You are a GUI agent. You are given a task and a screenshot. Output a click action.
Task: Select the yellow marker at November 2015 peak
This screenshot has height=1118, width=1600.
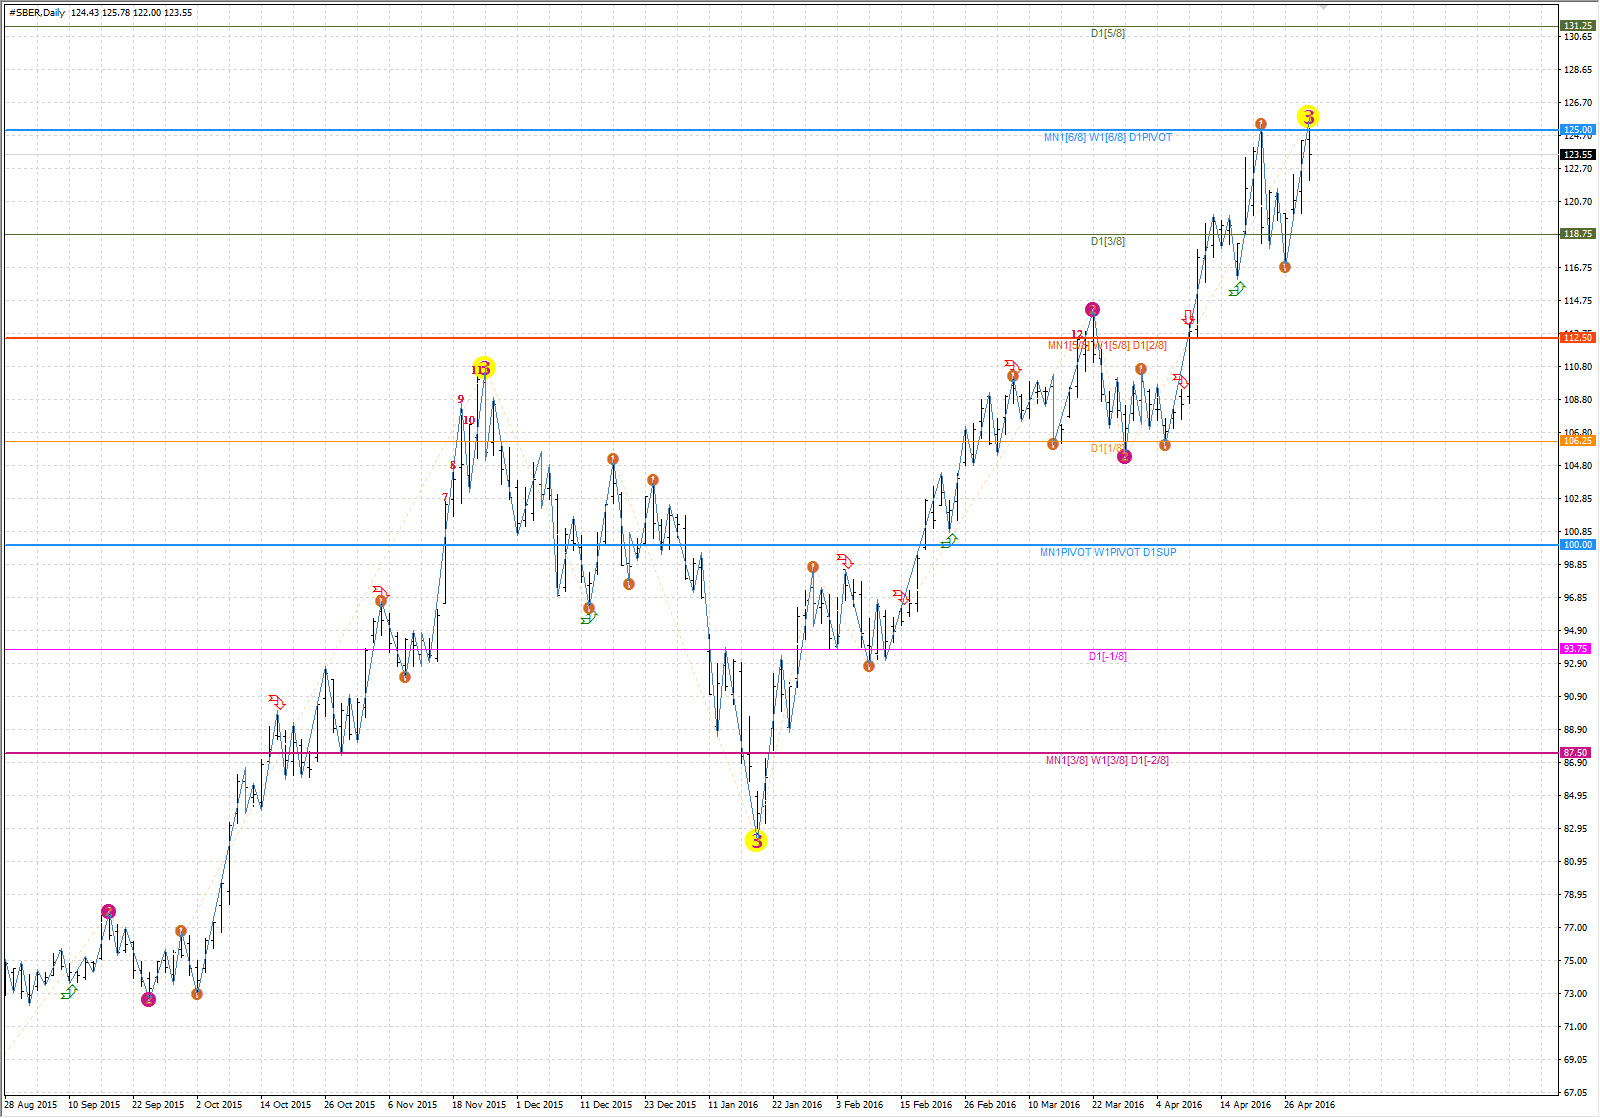pos(484,368)
